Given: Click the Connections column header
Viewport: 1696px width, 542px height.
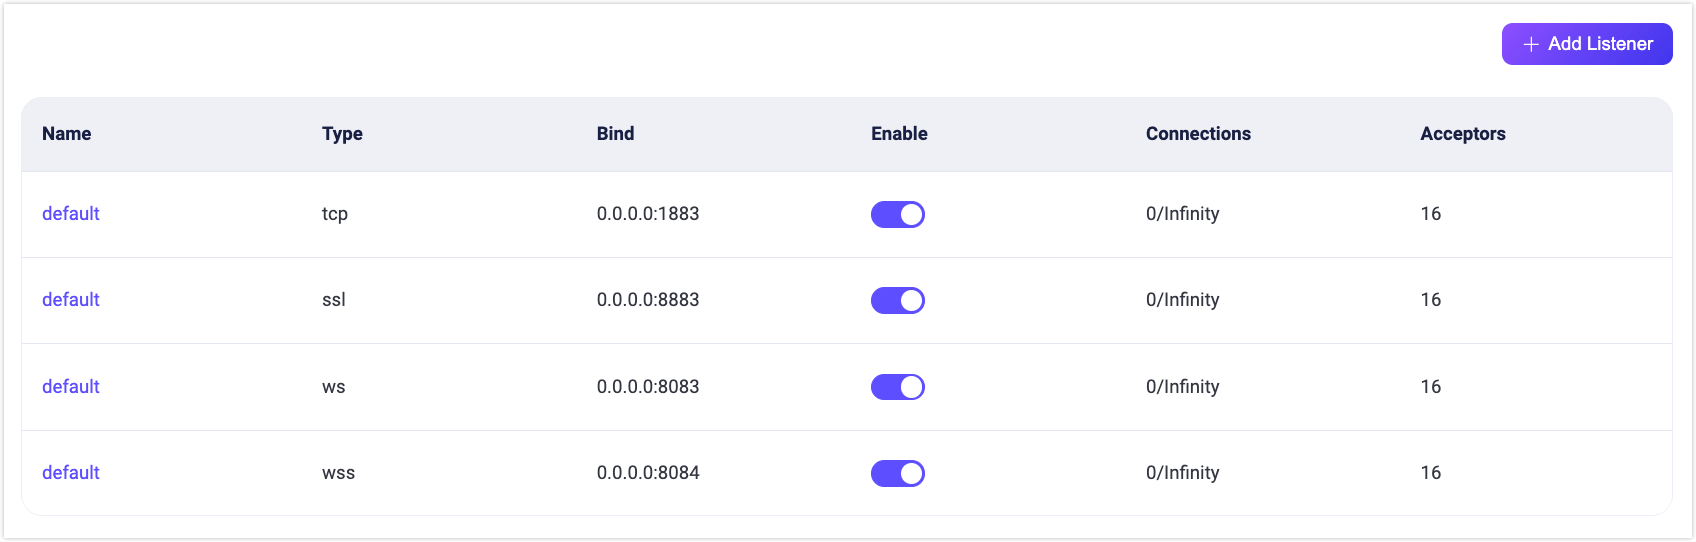Looking at the screenshot, I should [1198, 134].
